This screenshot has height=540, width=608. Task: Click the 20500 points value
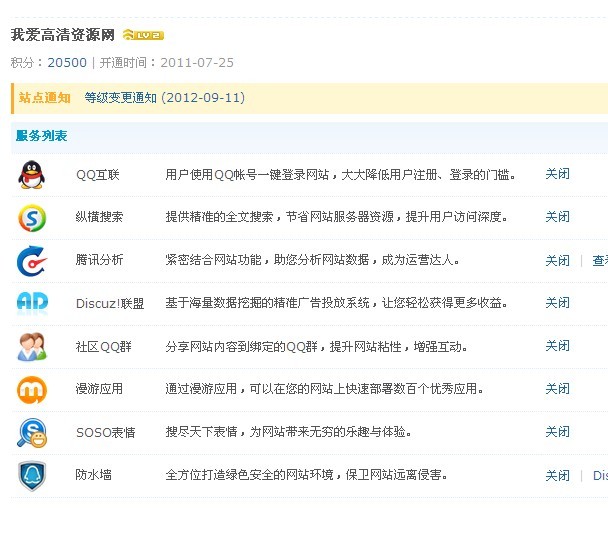coord(67,62)
